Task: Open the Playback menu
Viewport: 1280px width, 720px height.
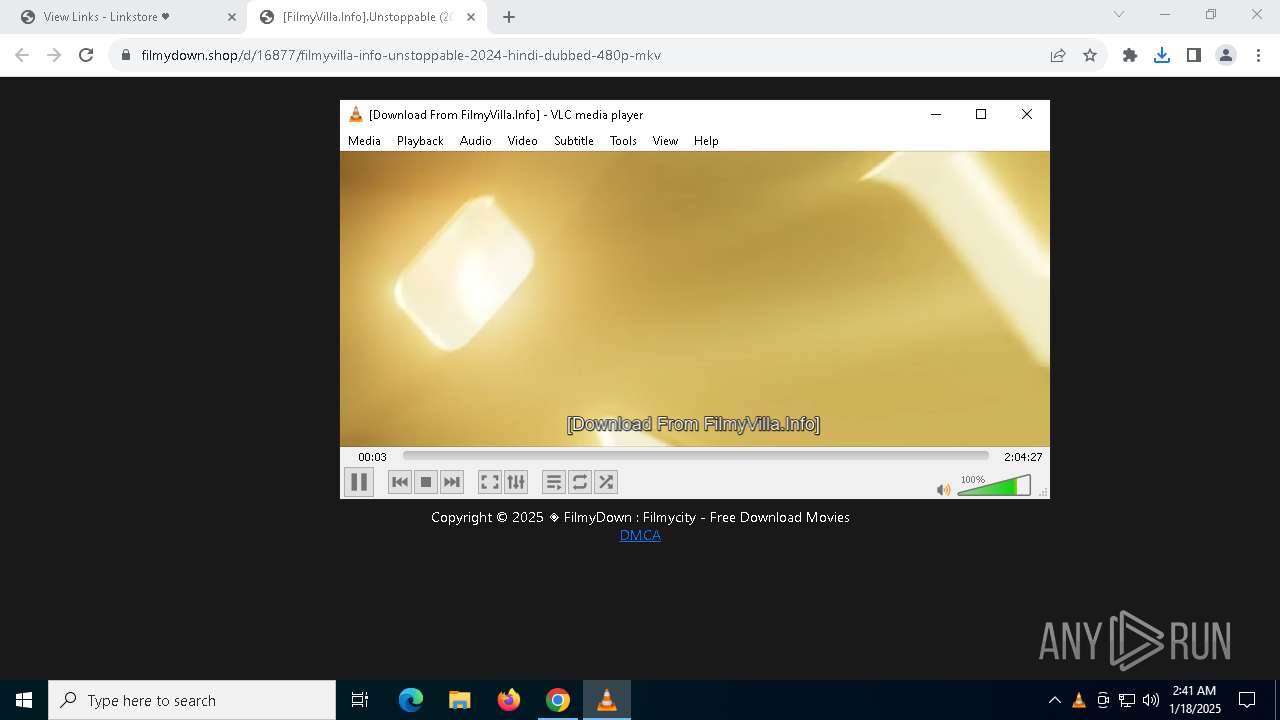Action: 420,141
